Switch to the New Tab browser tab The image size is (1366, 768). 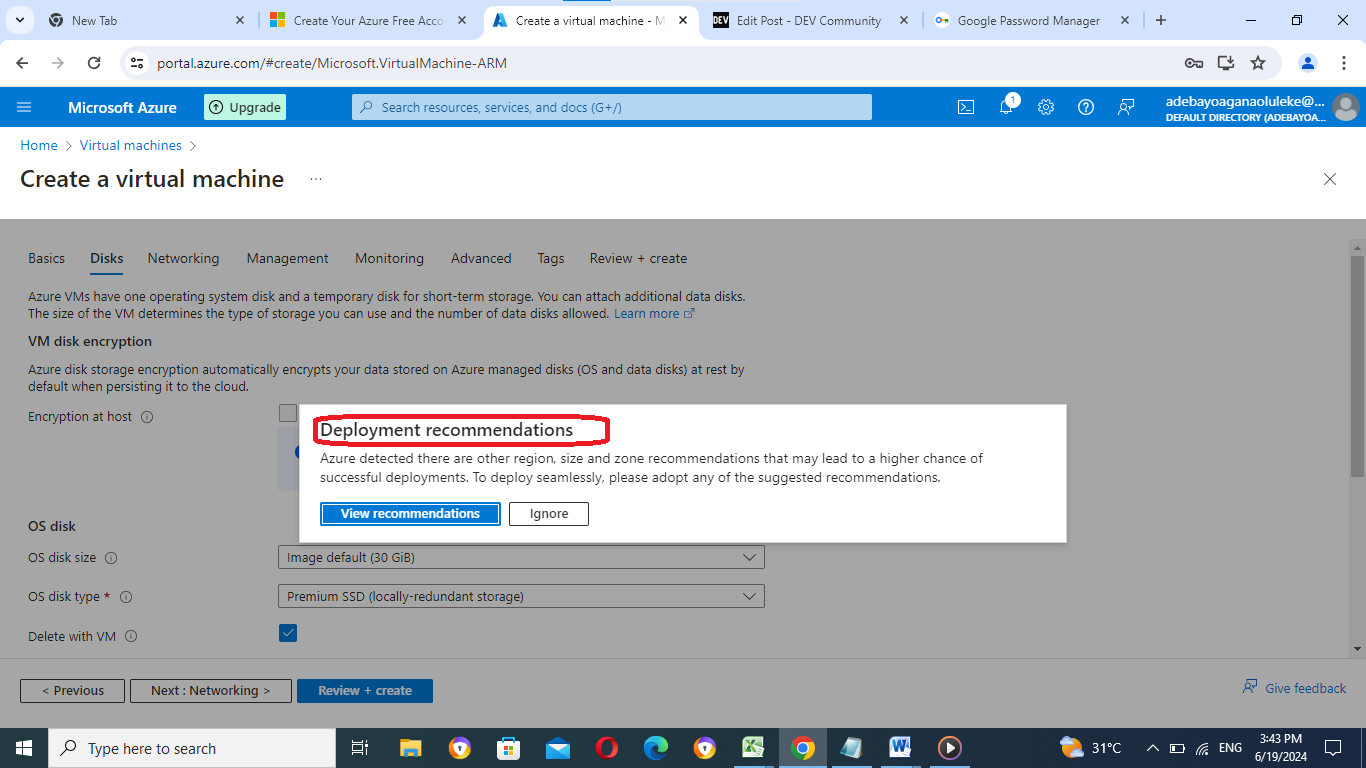[x=144, y=20]
